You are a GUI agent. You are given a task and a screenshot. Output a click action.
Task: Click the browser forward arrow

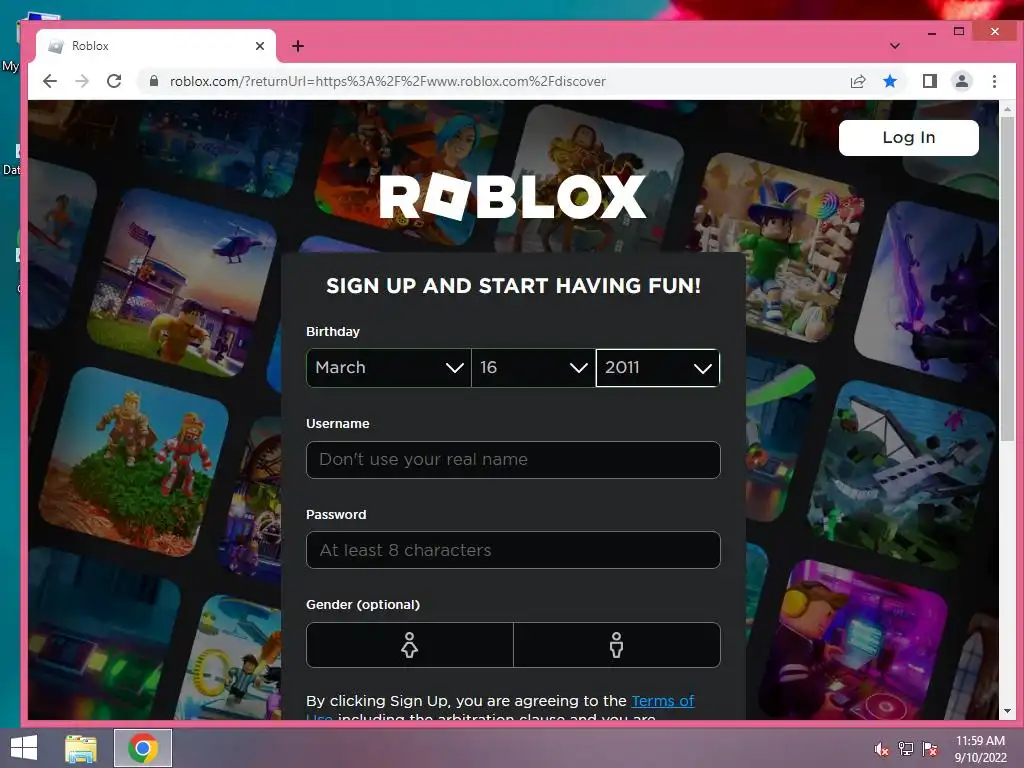coord(82,81)
